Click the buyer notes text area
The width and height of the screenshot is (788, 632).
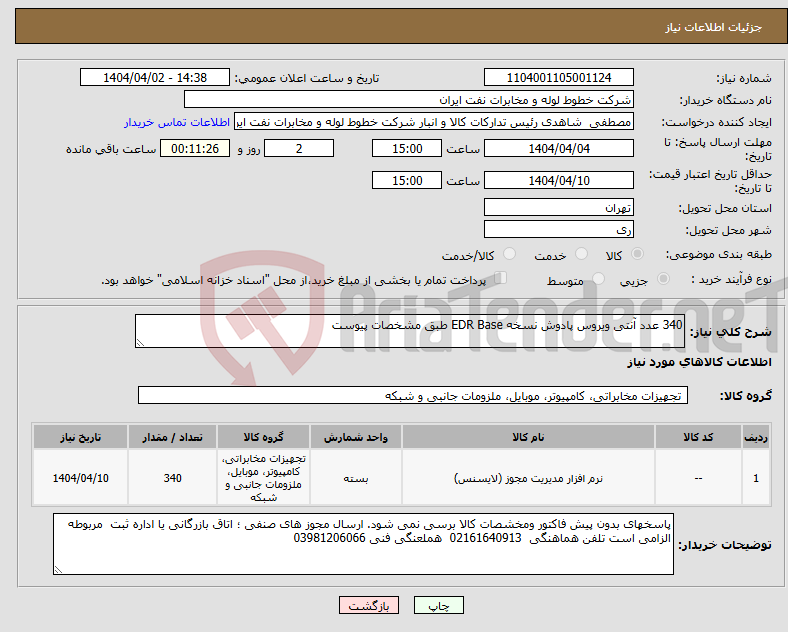point(363,544)
